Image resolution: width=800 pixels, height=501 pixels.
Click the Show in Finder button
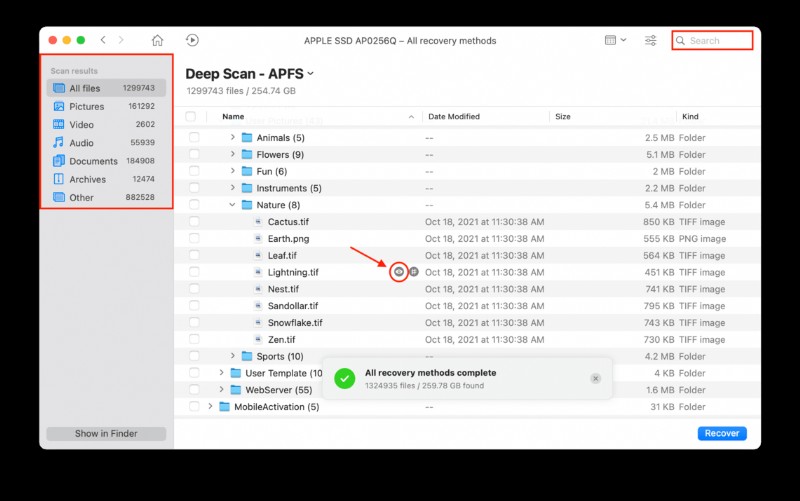(x=106, y=433)
